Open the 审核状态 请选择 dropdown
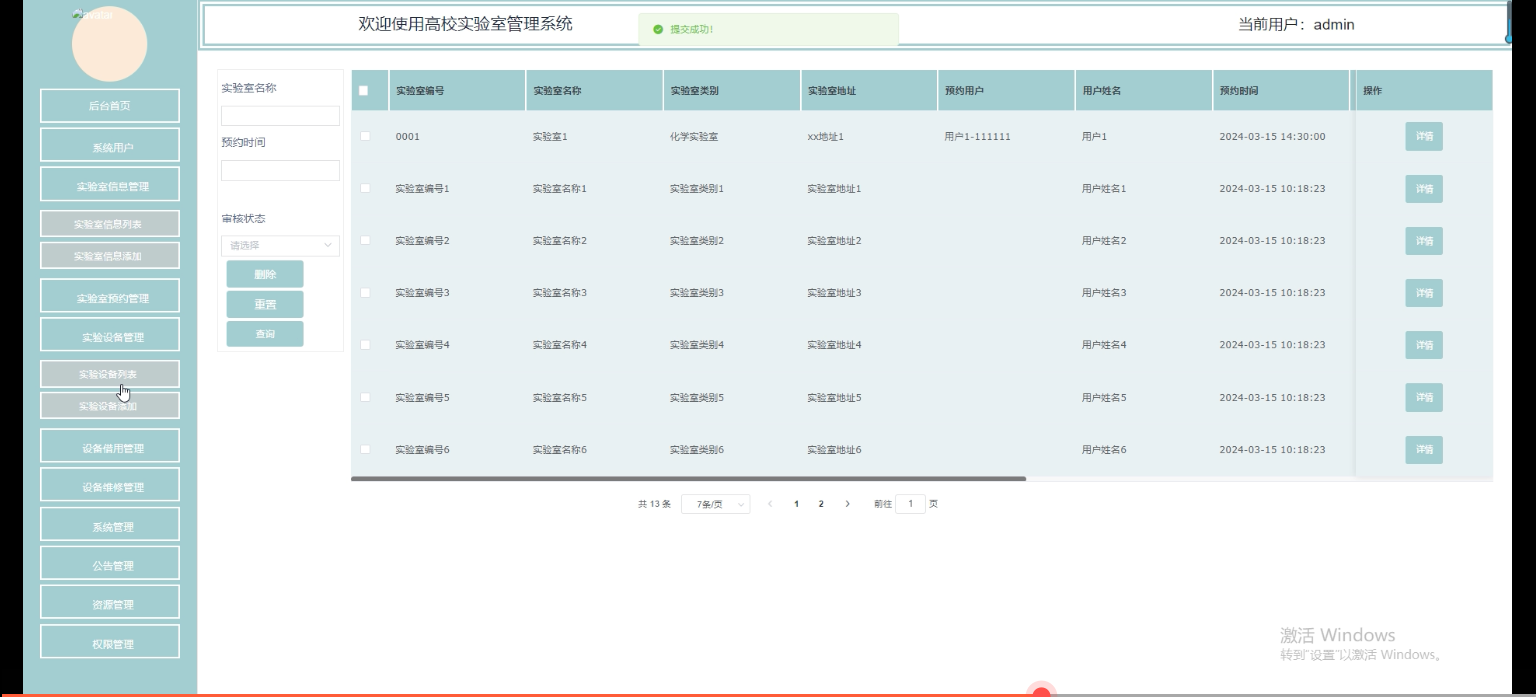 click(280, 245)
